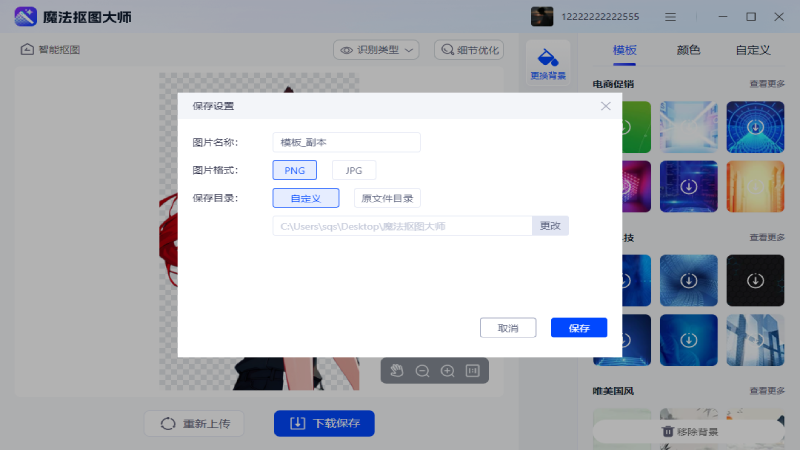Click 更改 to change the save path

coord(550,226)
